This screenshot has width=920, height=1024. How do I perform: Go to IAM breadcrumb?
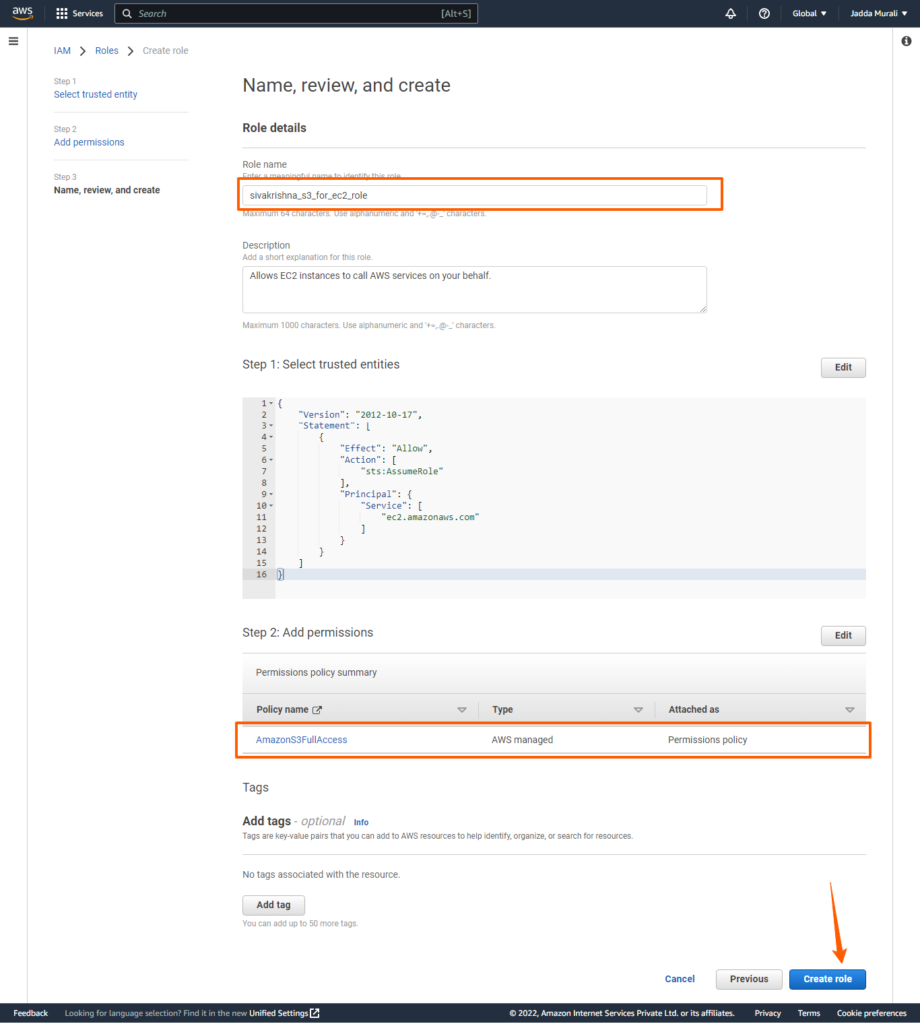pos(62,51)
